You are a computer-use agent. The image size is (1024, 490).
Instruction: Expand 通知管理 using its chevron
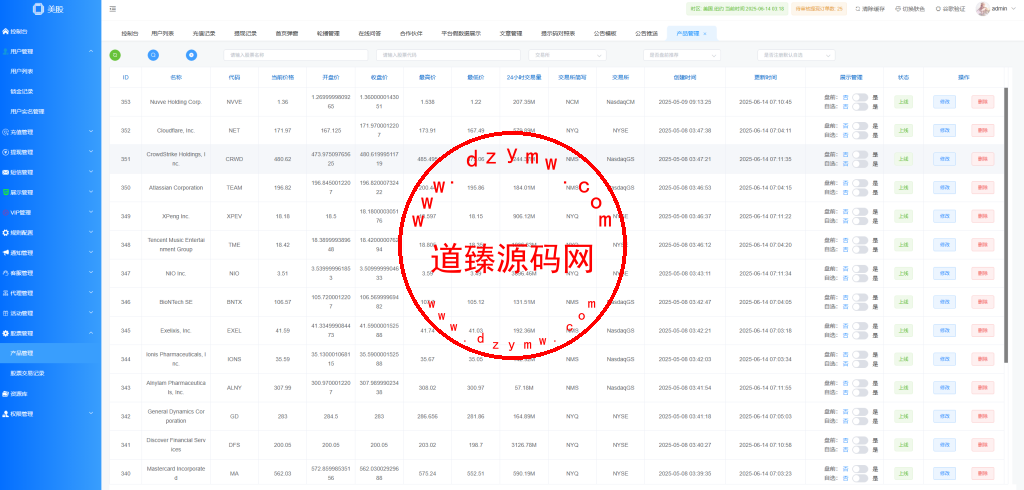[x=91, y=253]
